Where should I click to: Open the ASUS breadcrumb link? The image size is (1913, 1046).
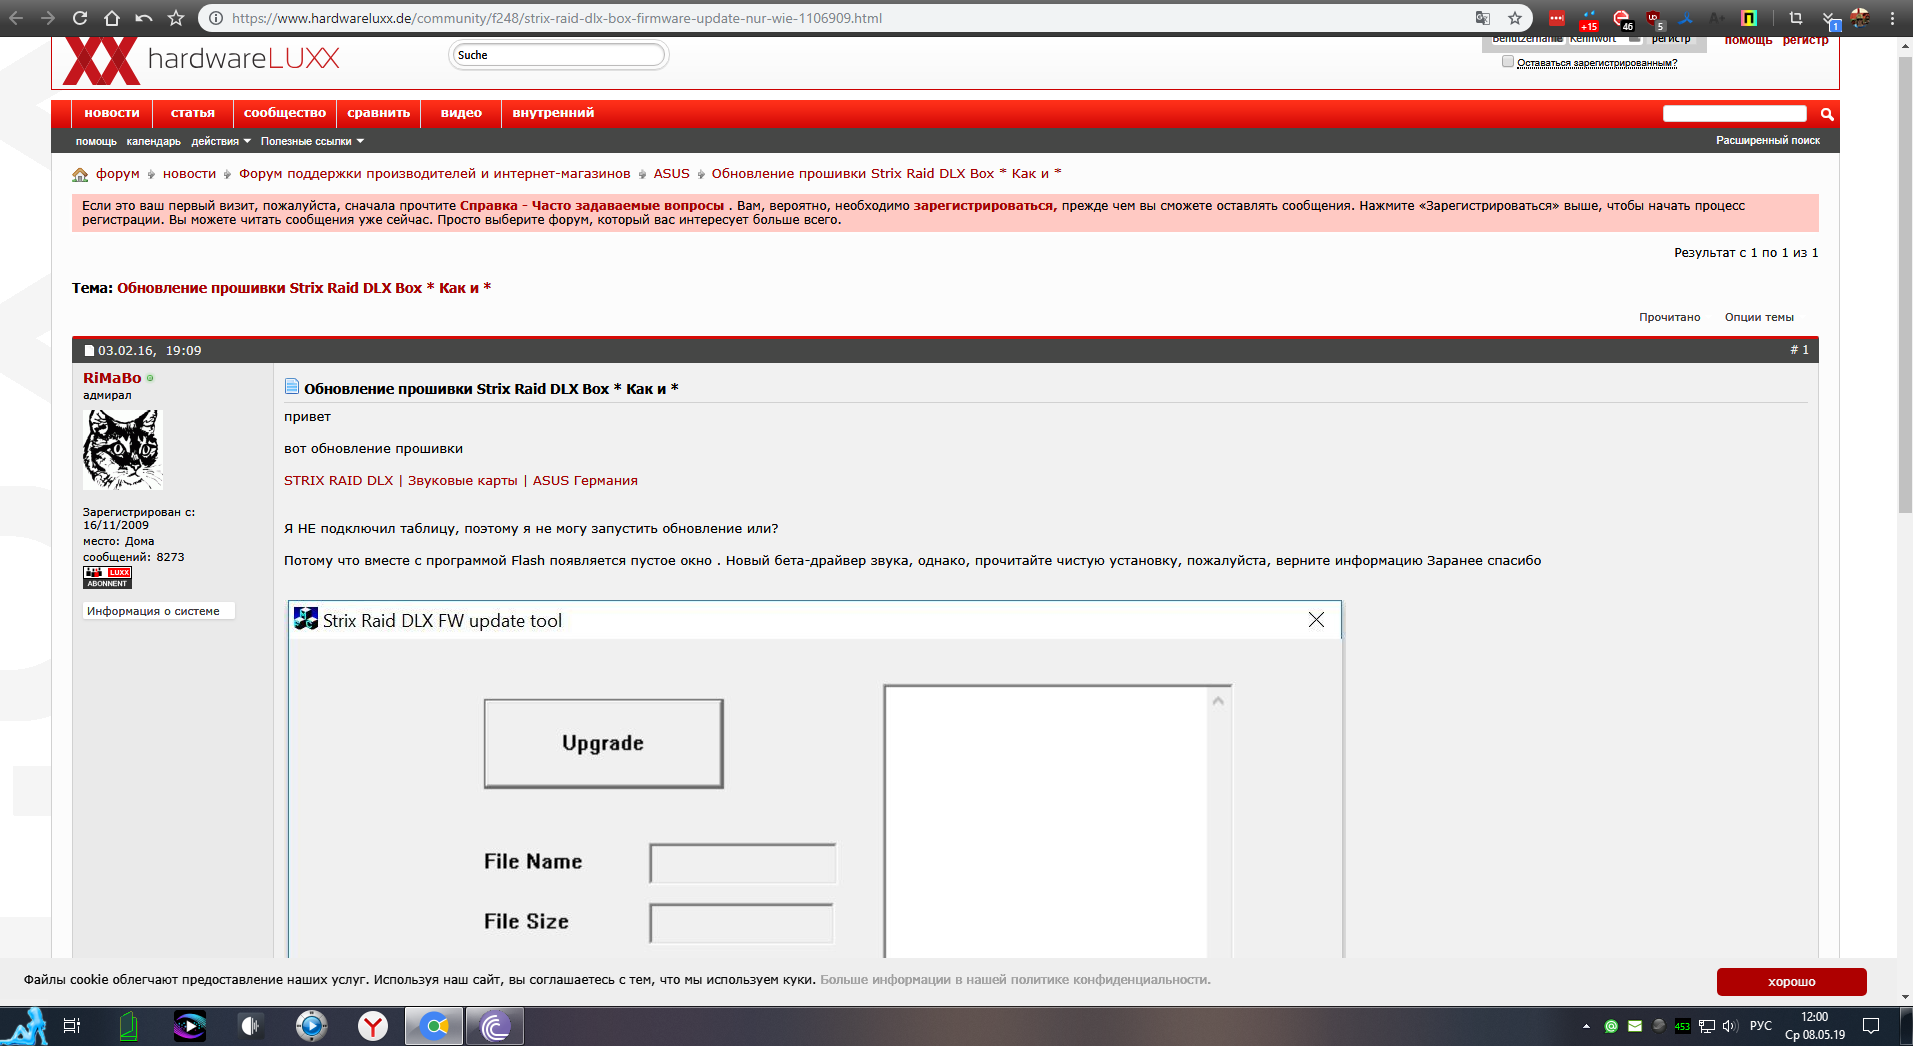point(672,174)
